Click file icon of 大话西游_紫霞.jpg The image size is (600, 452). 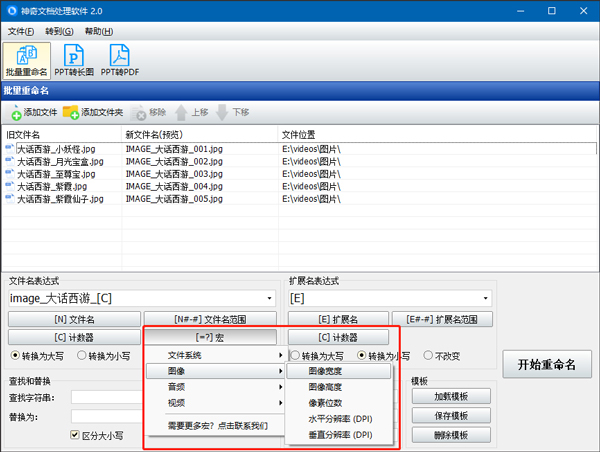tap(10, 186)
